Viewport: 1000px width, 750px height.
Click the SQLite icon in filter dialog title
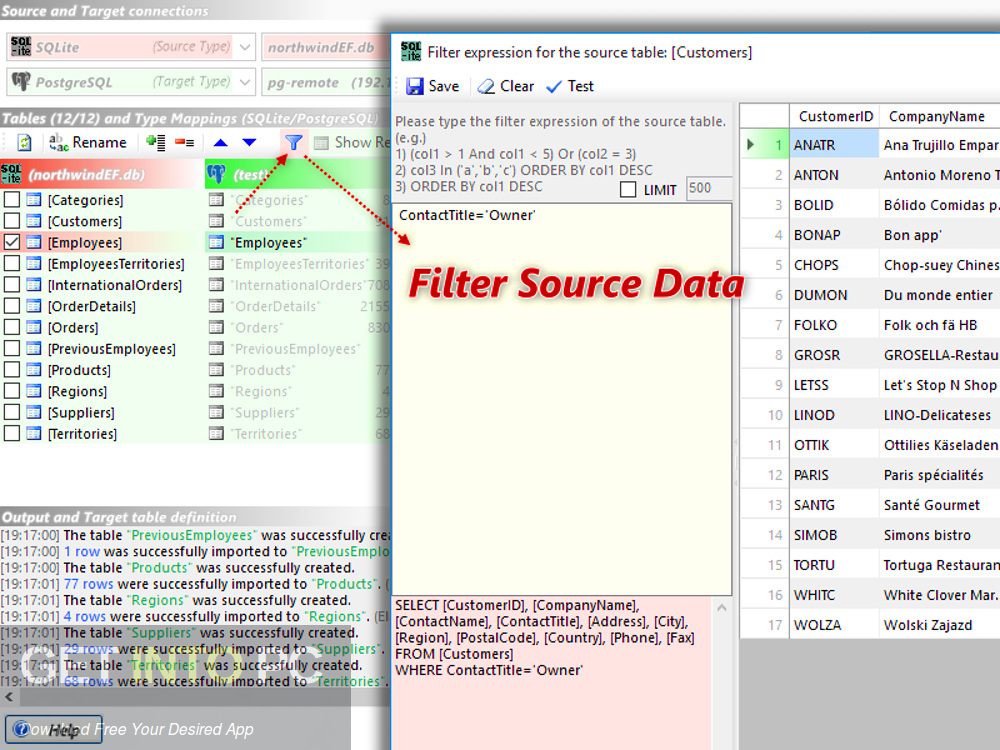(411, 51)
